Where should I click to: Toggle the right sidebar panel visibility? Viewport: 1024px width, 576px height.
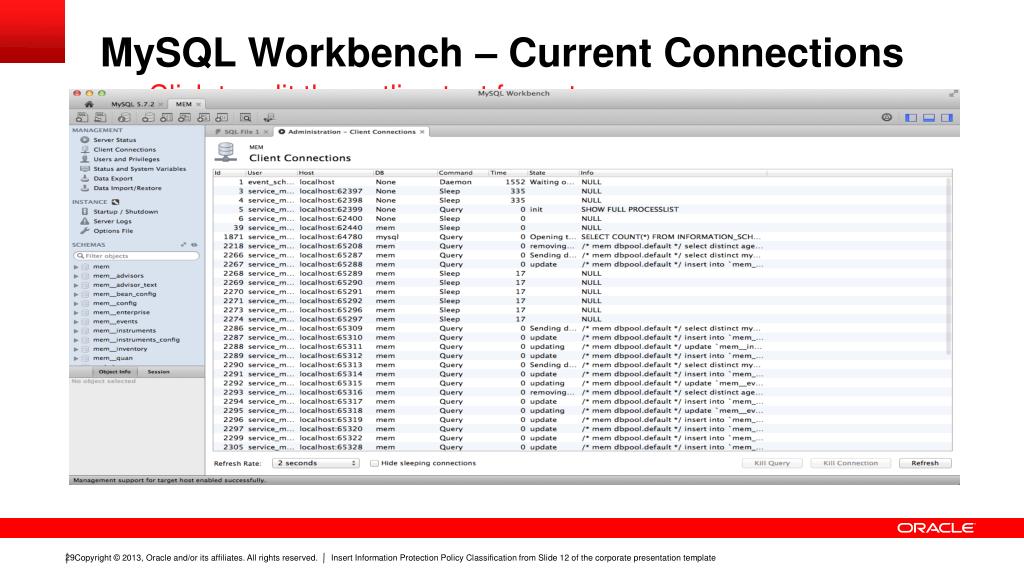[947, 118]
